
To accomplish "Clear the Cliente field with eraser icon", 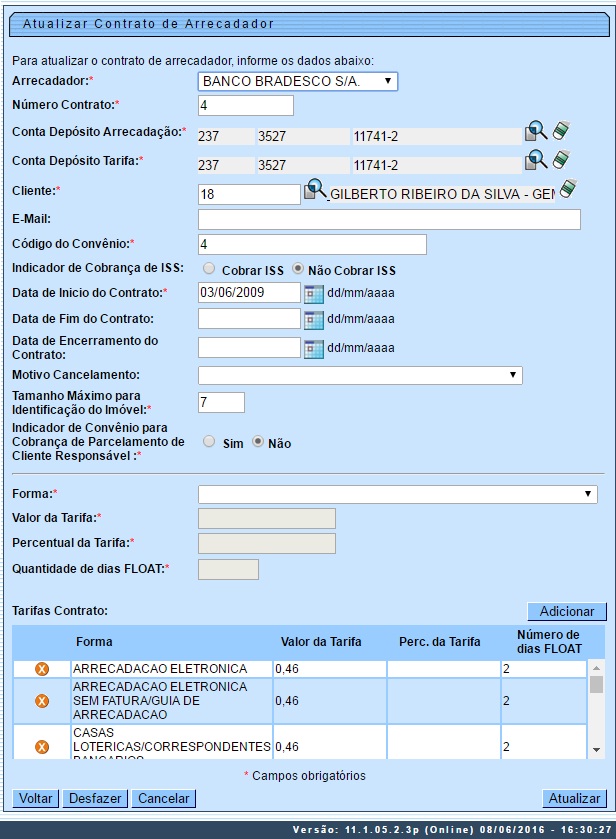I will point(568,189).
